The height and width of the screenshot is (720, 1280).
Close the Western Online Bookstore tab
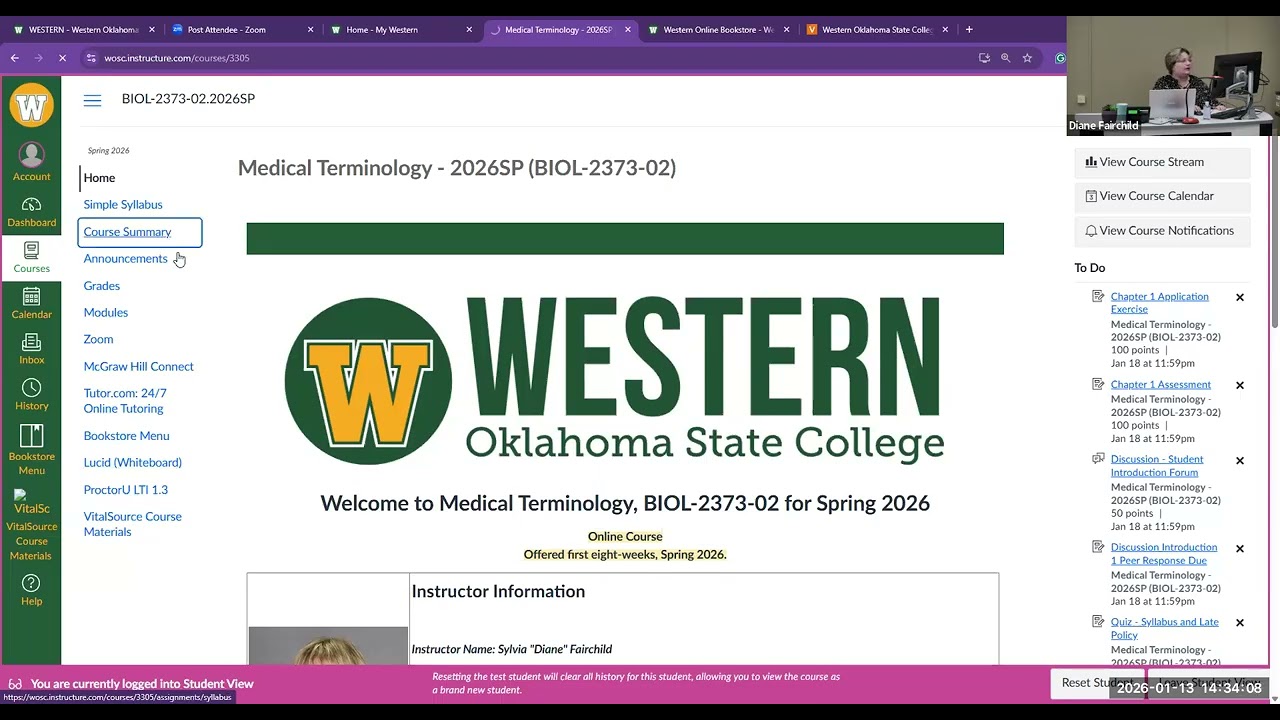tap(786, 29)
